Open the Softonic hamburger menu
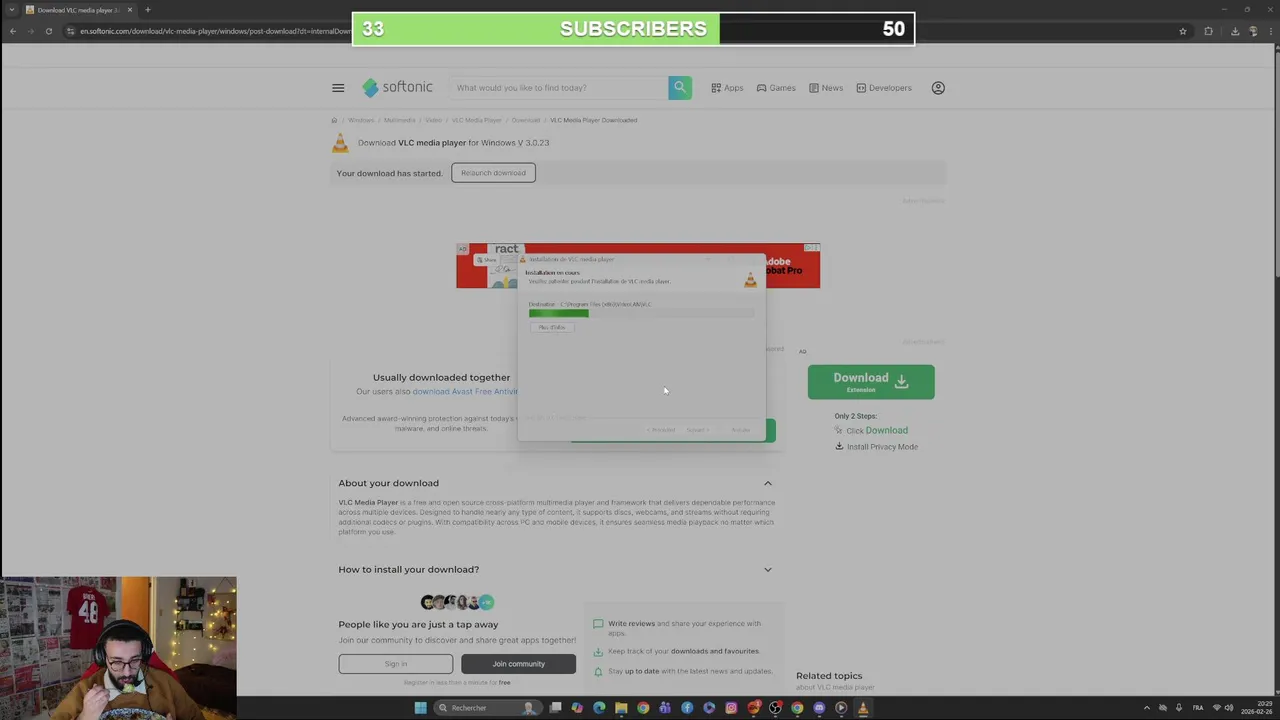The width and height of the screenshot is (1280, 720). (338, 88)
